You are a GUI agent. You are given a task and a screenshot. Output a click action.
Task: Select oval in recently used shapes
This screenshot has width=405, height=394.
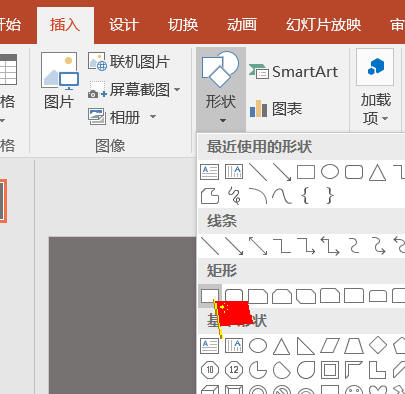click(x=330, y=172)
